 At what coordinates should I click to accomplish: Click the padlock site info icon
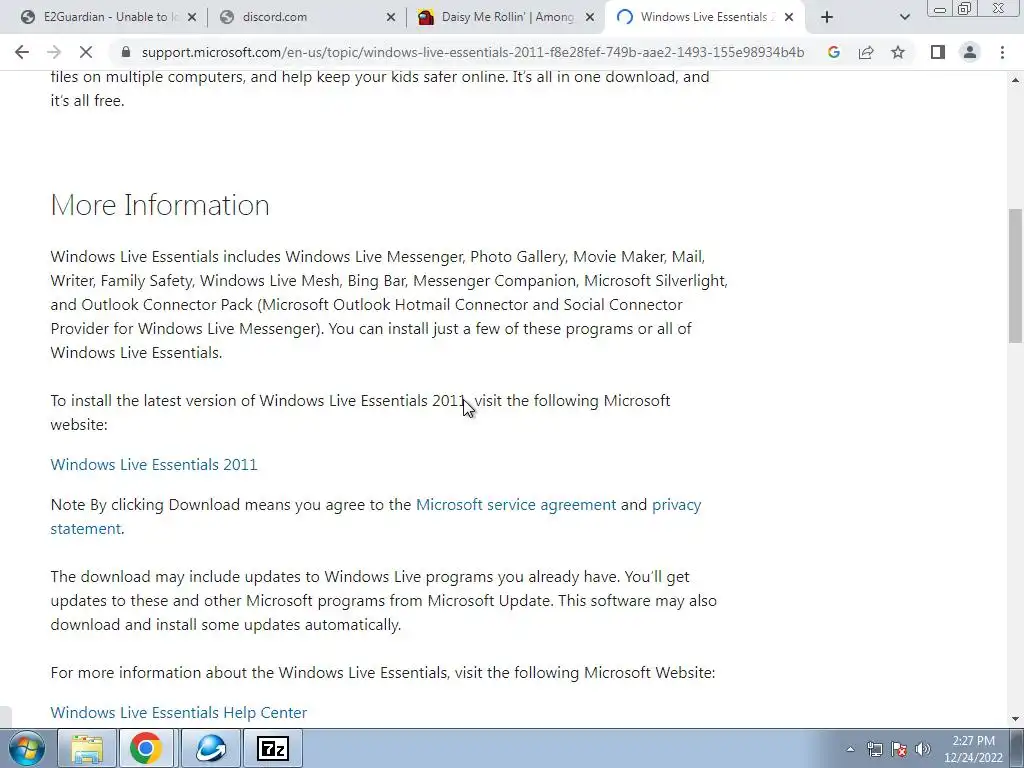pyautogui.click(x=127, y=52)
